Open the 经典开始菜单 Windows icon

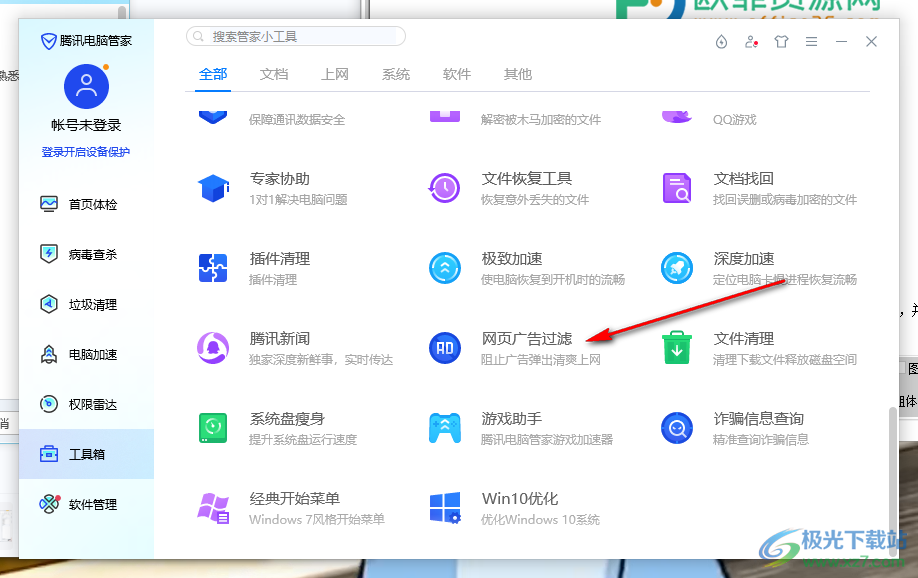[213, 508]
